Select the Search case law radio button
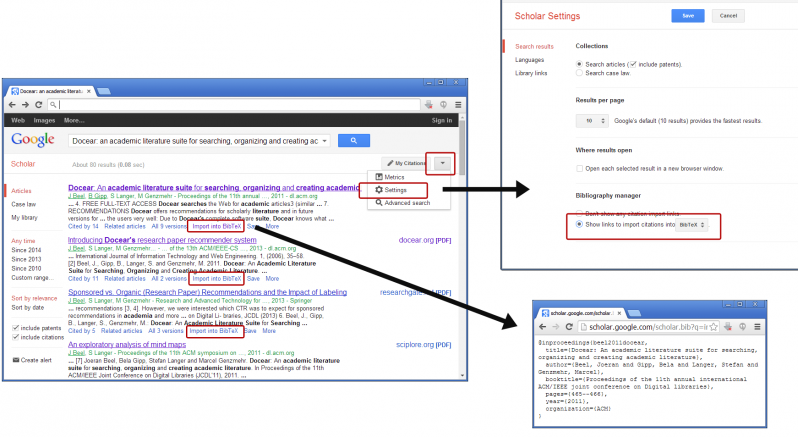Screen dimensions: 798x437 [x=579, y=73]
